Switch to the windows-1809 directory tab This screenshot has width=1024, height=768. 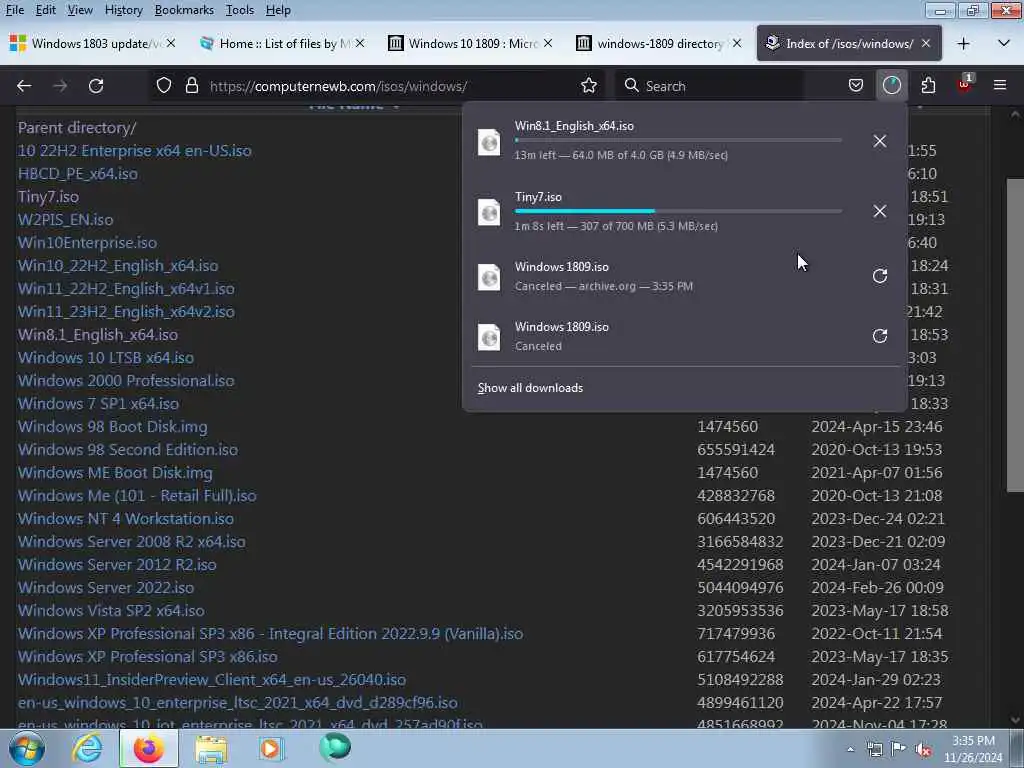pyautogui.click(x=658, y=43)
